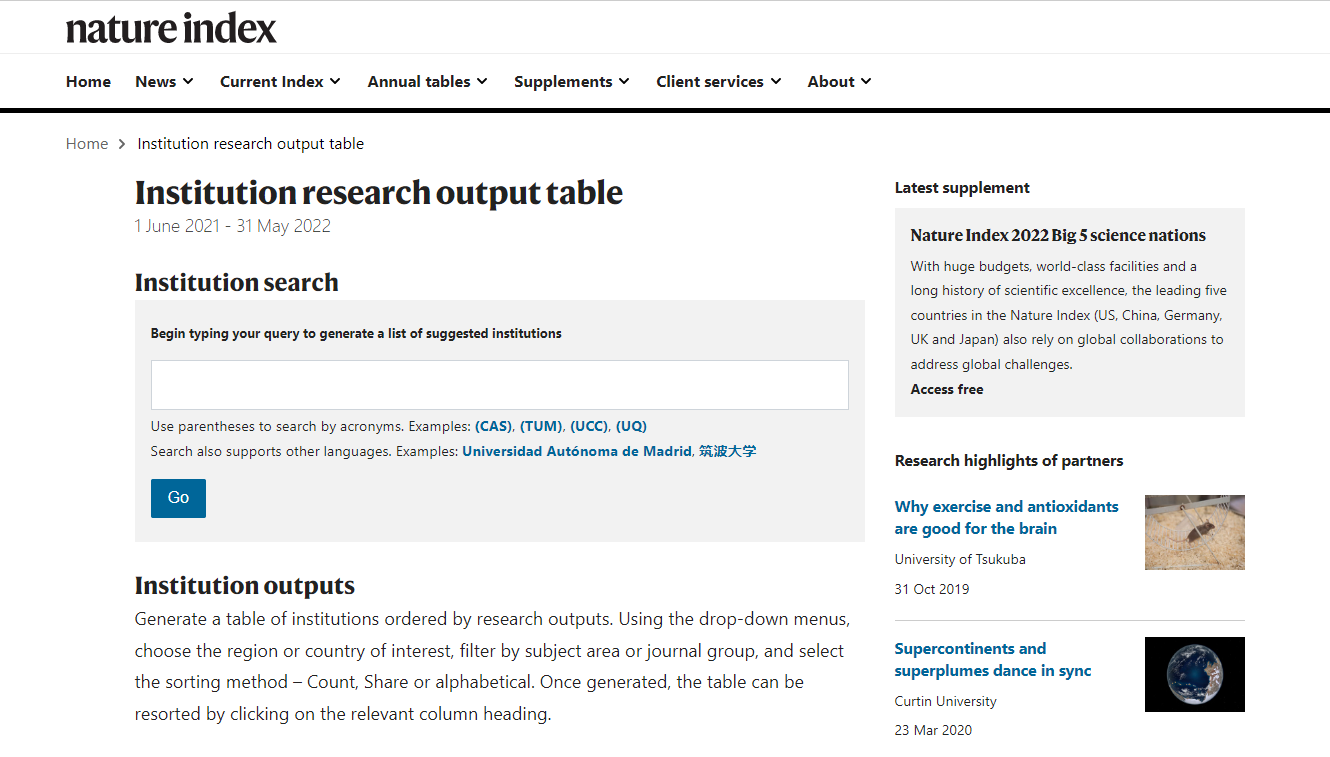Open the Client services dropdown
The width and height of the screenshot is (1330, 757).
click(718, 82)
